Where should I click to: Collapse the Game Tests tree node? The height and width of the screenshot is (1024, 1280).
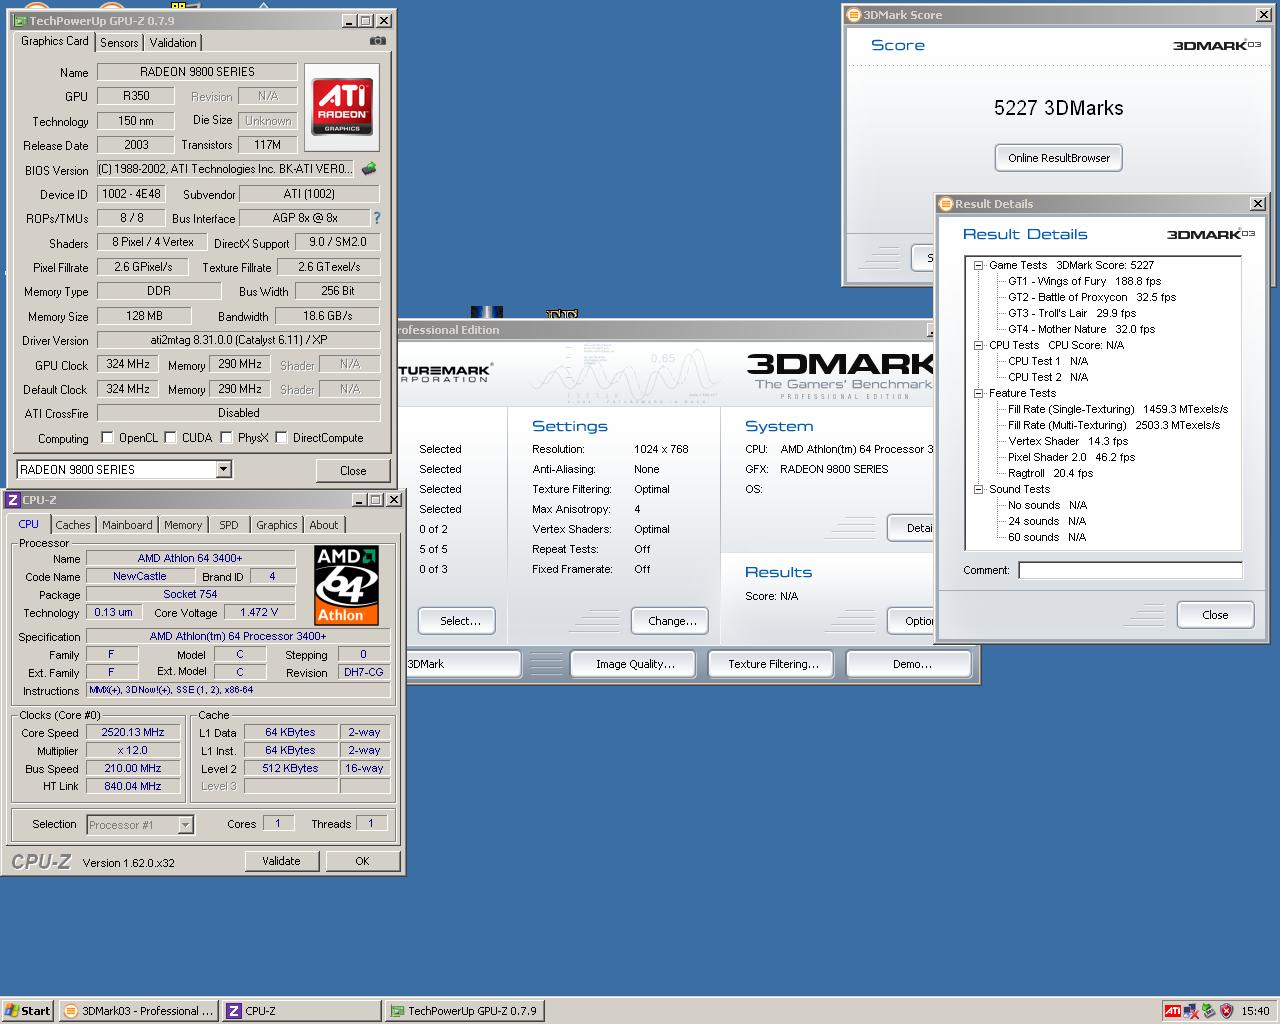[979, 266]
